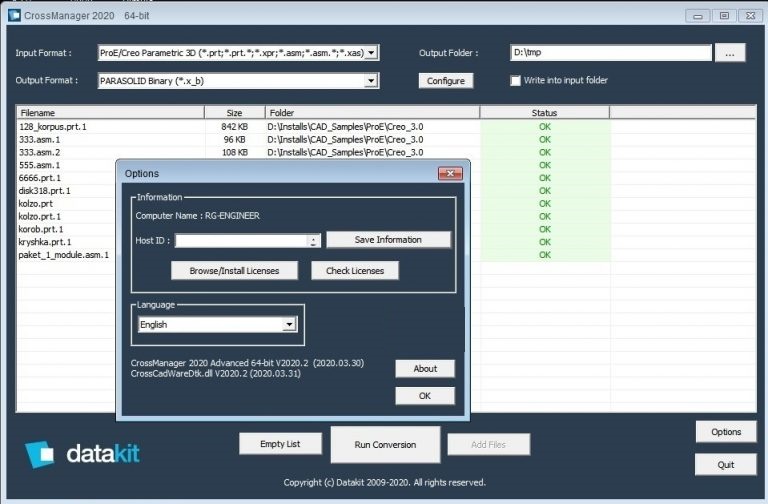This screenshot has height=504, width=768.
Task: Click the Host ID spinner arrows
Action: pos(313,240)
